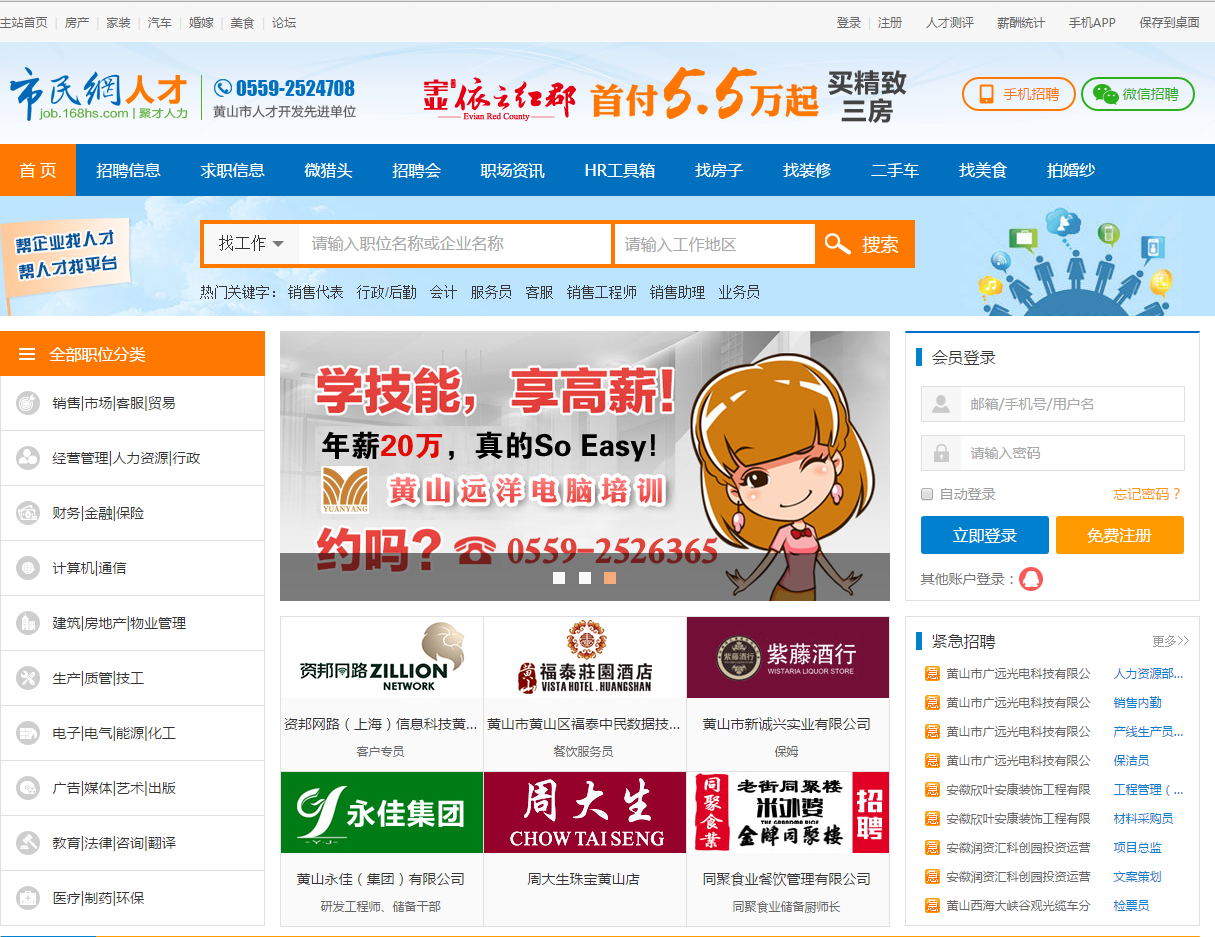Image resolution: width=1215 pixels, height=937 pixels.
Task: Click the 电子|电气|能源|化工 category icon
Action: point(28,733)
